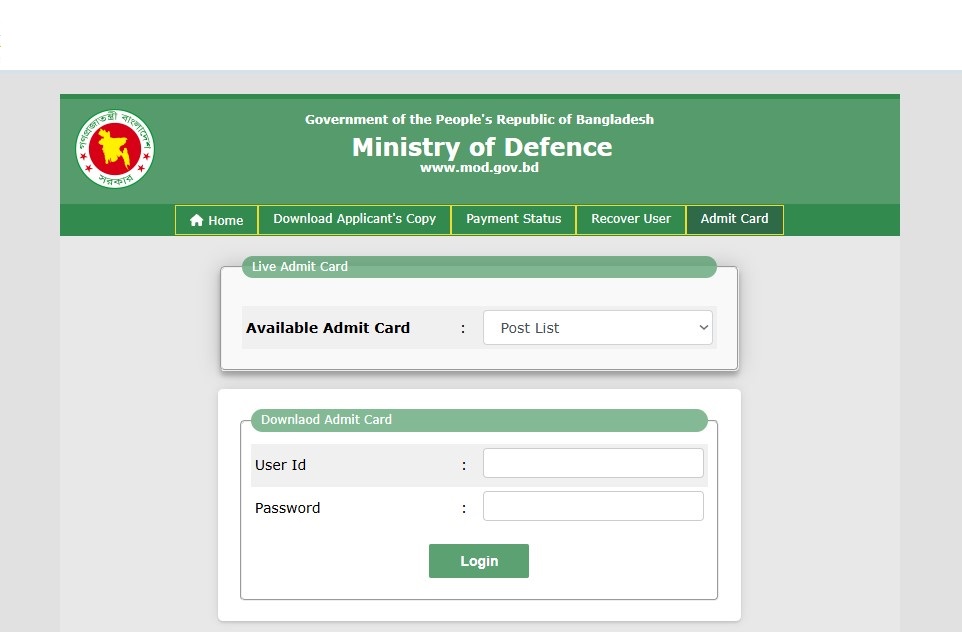Click the www.mod.gov.bd website address
Screen dimensions: 962x632
tap(479, 168)
